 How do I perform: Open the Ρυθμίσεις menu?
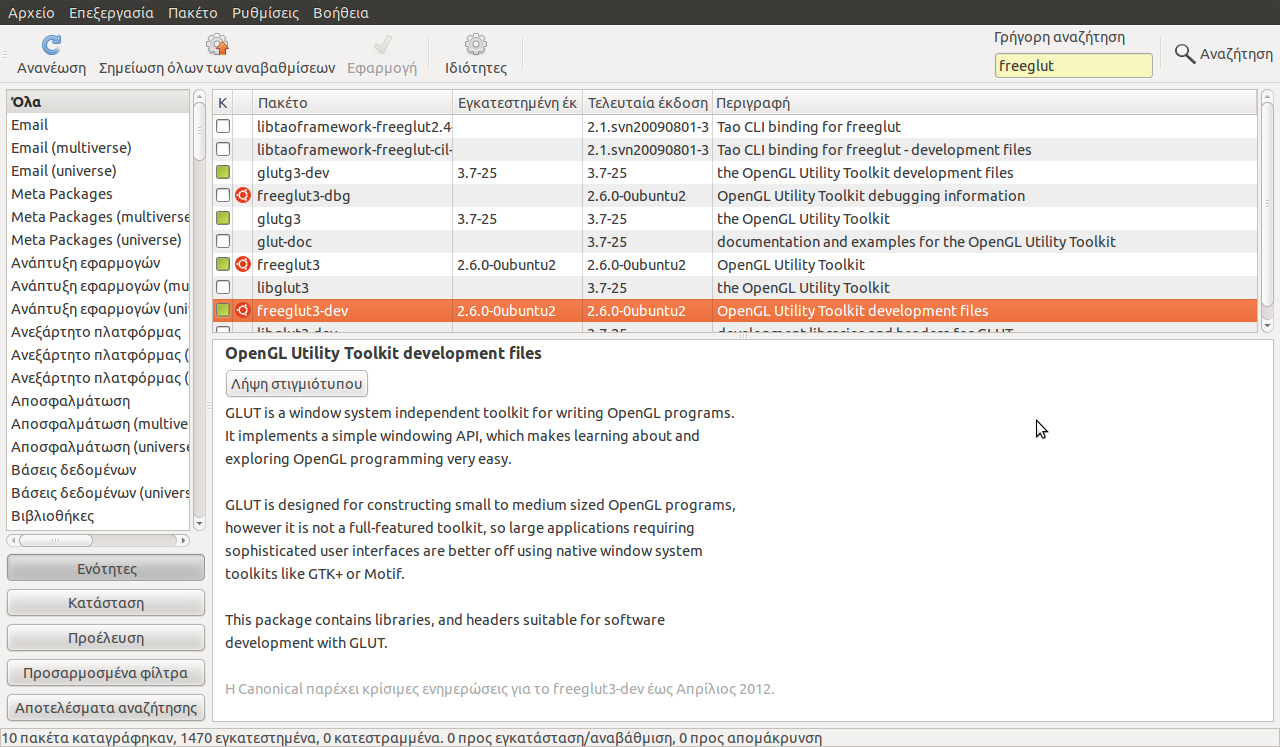[x=264, y=13]
